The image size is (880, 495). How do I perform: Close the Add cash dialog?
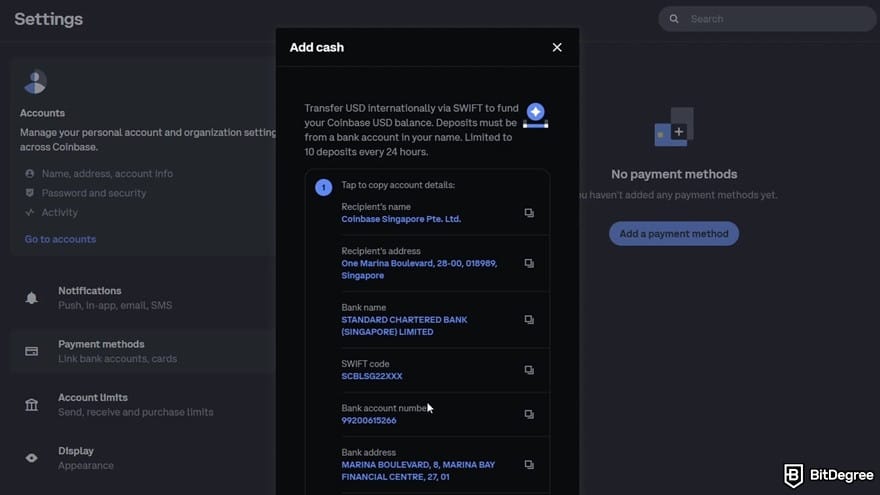coord(557,48)
